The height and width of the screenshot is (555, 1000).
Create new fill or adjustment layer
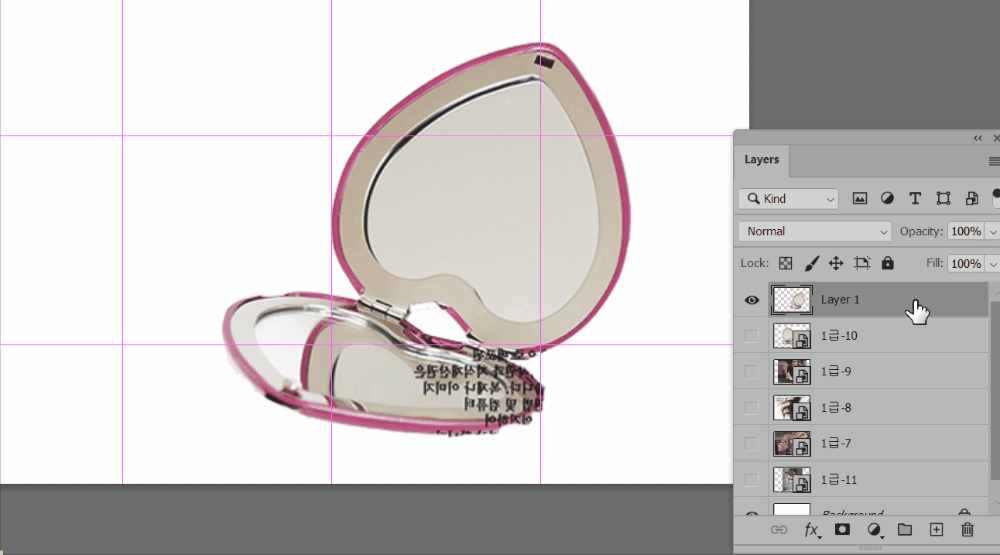[874, 530]
